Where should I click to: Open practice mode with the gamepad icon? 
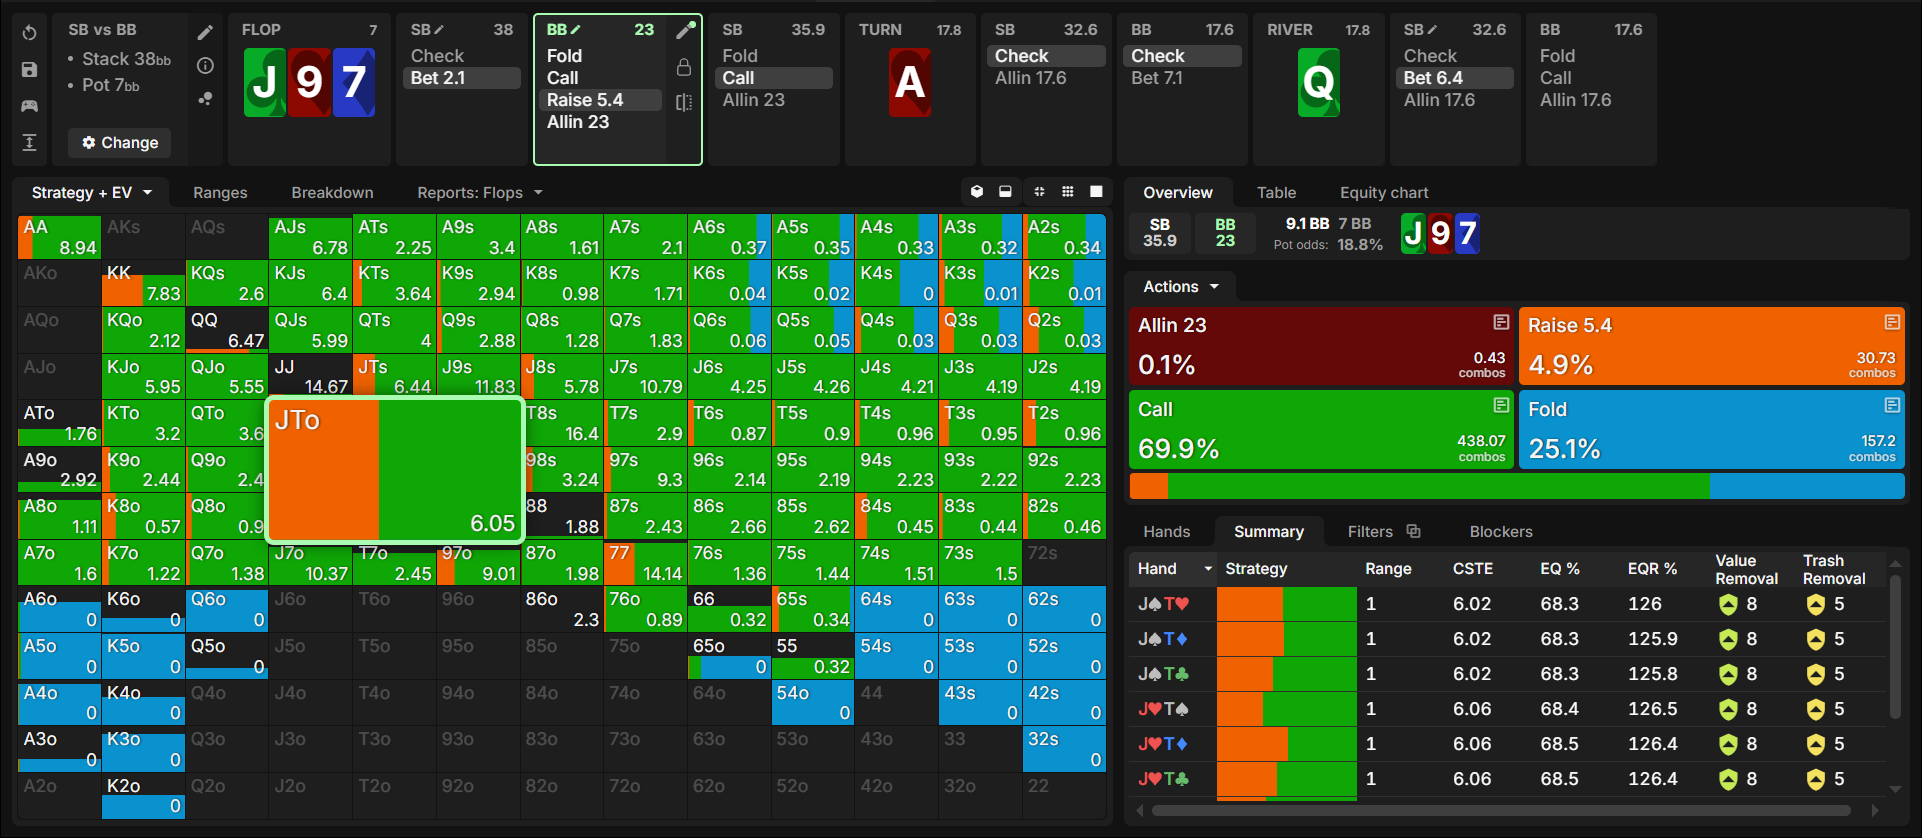point(30,105)
